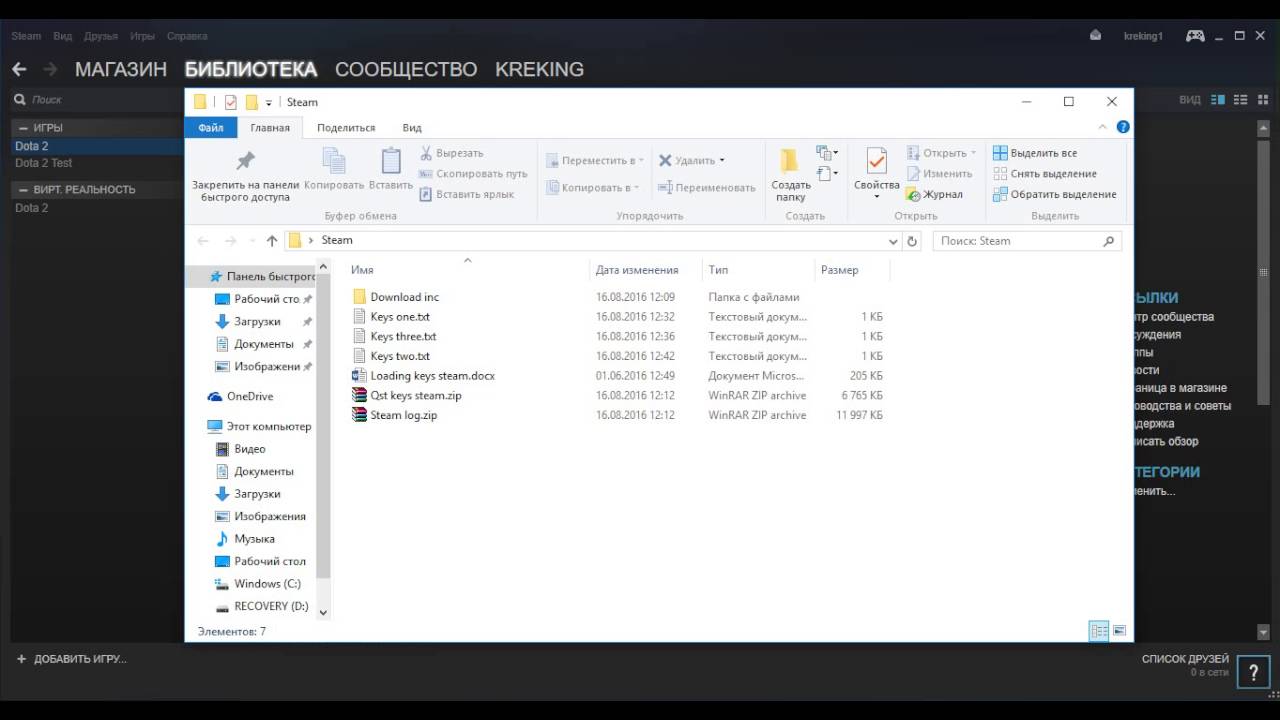Viewport: 1280px width, 720px height.
Task: Select the Download inc folder
Action: pyautogui.click(x=395, y=297)
